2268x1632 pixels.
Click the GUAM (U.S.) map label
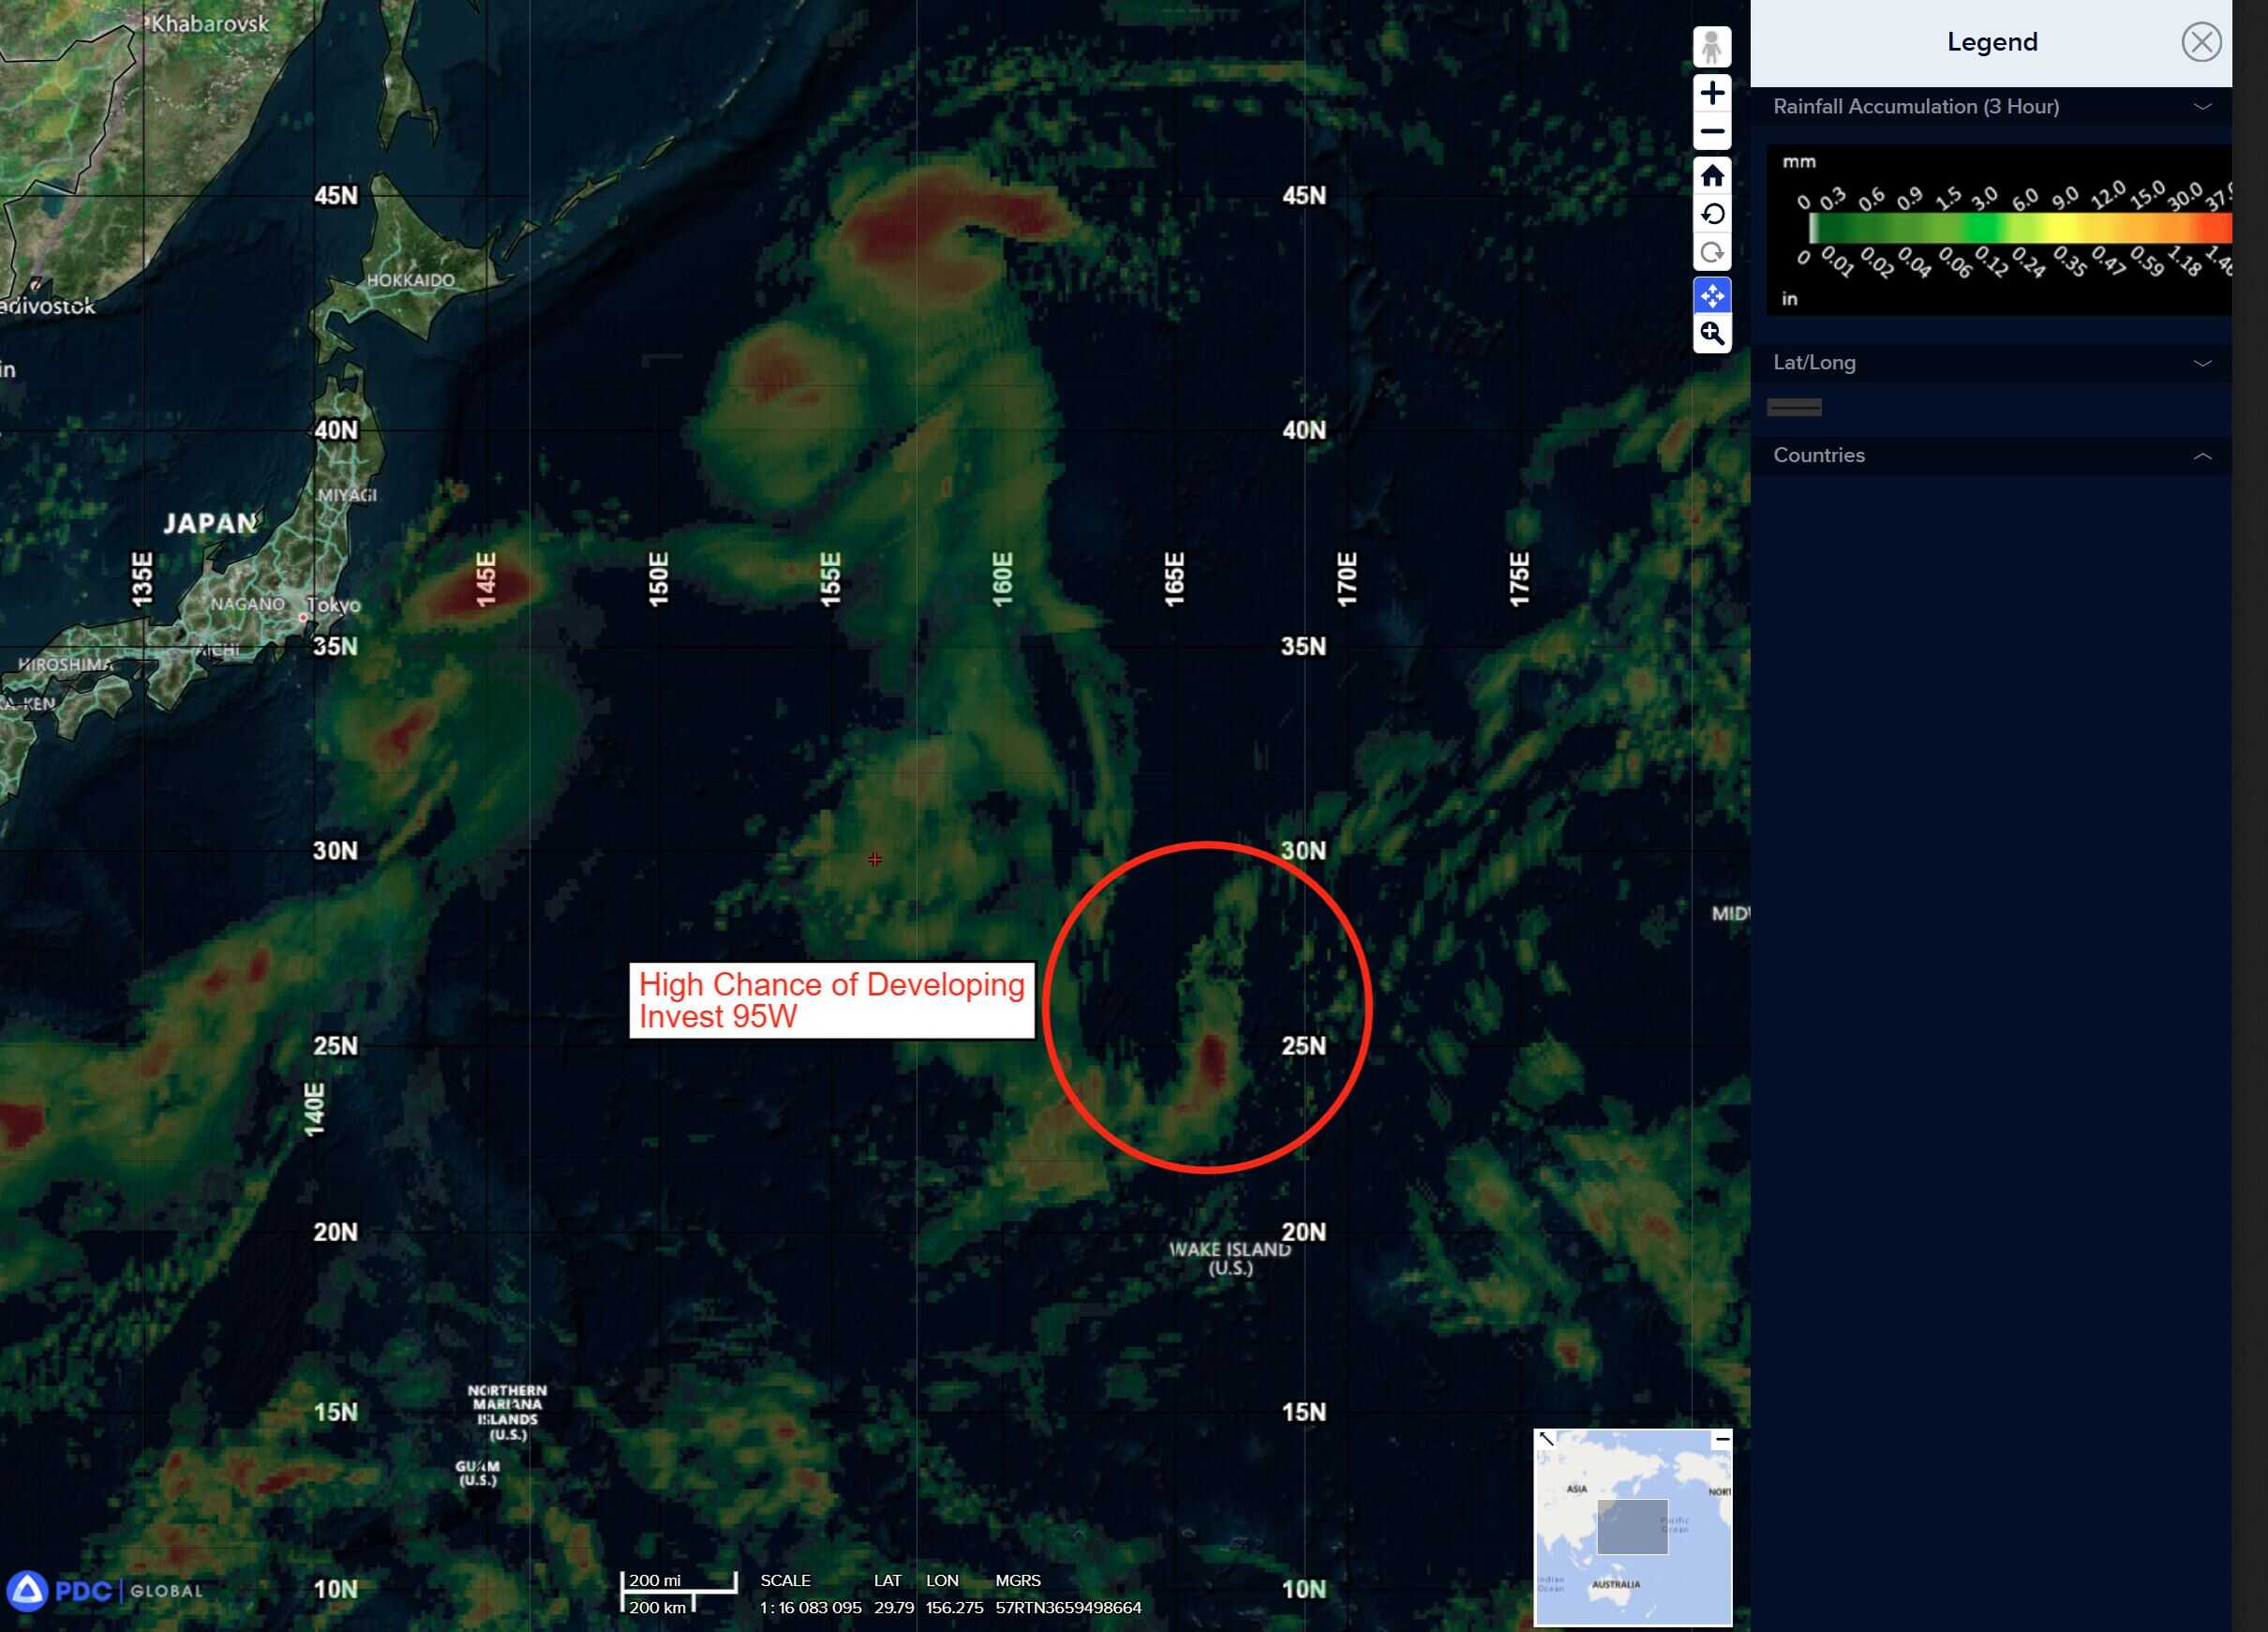pyautogui.click(x=477, y=1473)
